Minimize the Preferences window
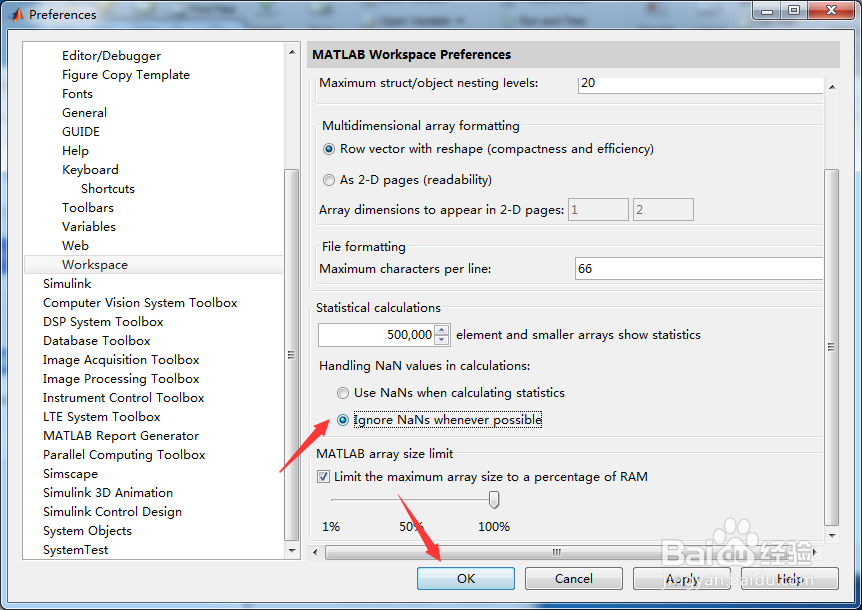Image resolution: width=862 pixels, height=610 pixels. 767,10
